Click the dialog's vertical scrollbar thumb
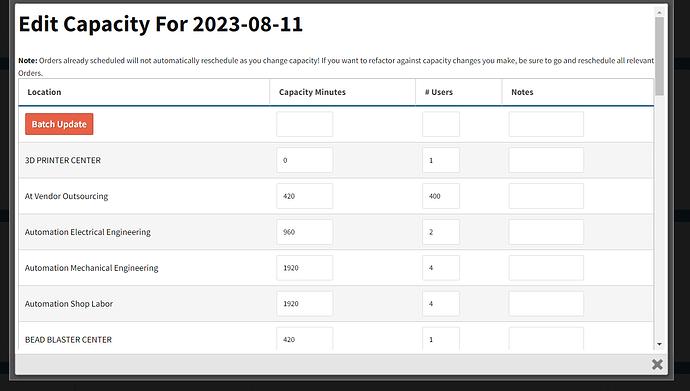The height and width of the screenshot is (391, 690). pos(659,56)
